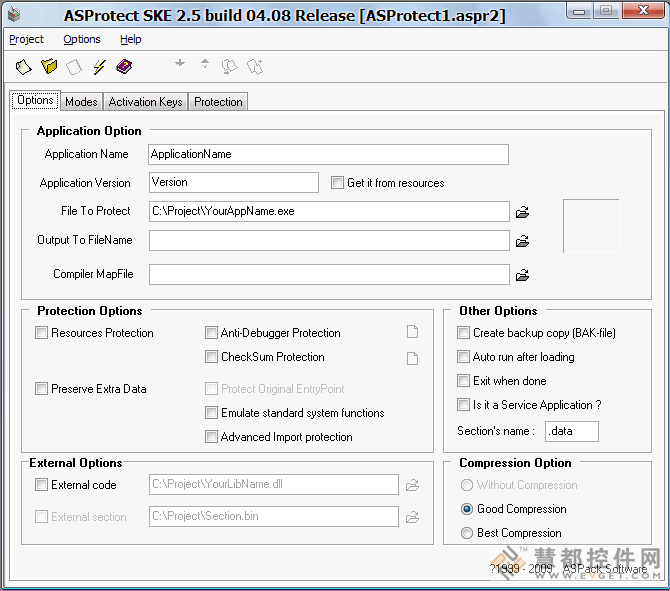Click the Compiler MapFile input field

click(x=329, y=274)
